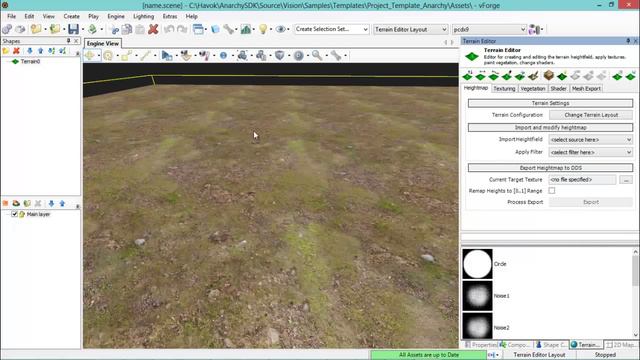Open the Extras menu
The image size is (640, 360).
coord(170,16)
